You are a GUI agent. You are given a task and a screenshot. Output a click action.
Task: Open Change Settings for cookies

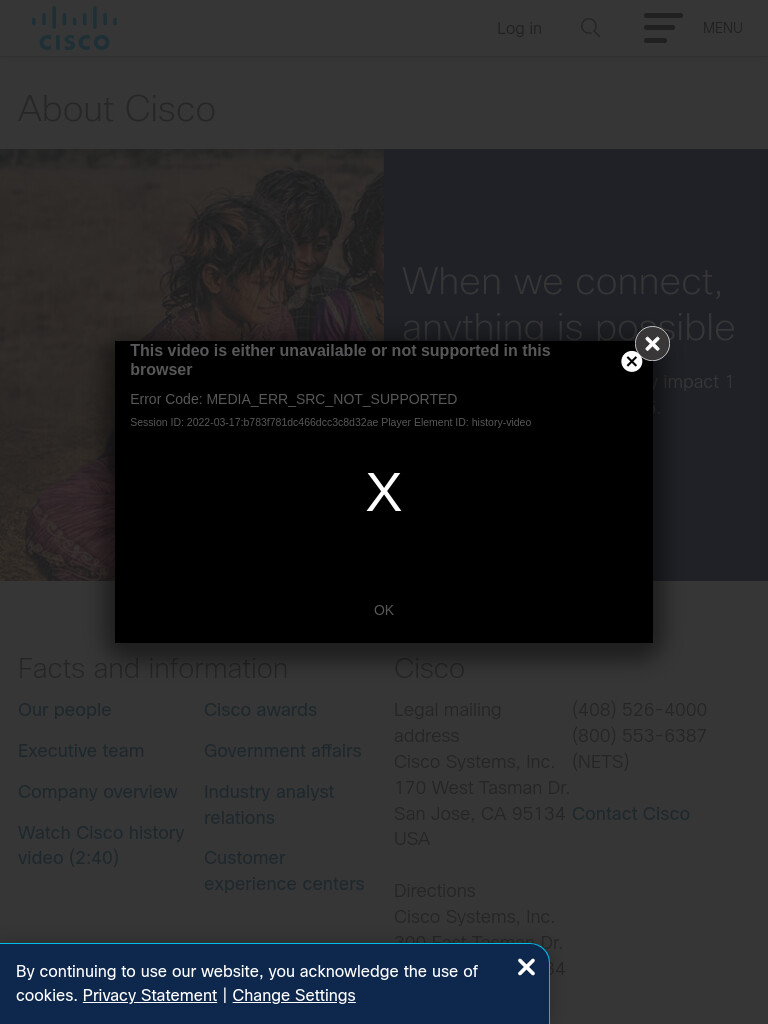[x=294, y=995]
